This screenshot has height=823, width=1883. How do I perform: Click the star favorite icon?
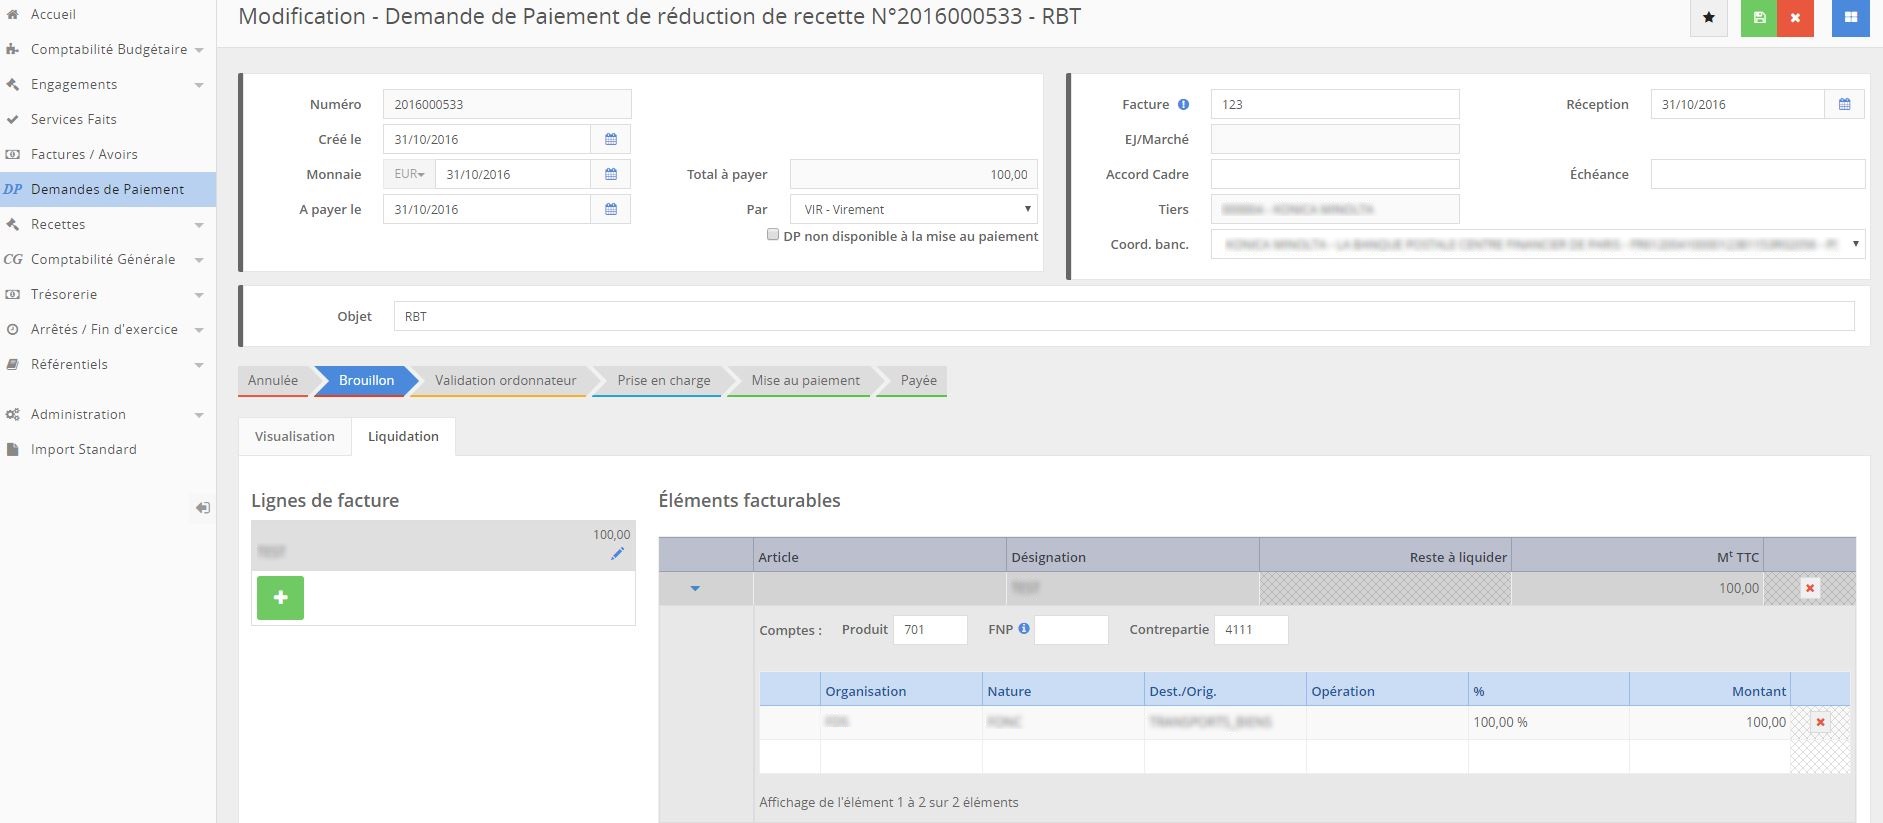coord(1709,18)
